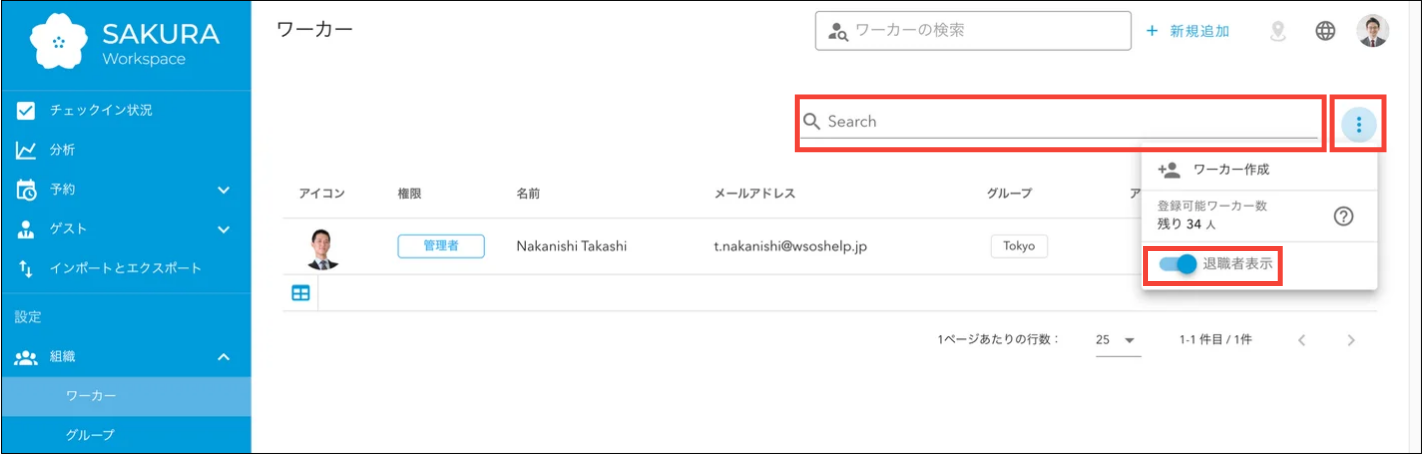The image size is (1422, 454).
Task: Click the グループ column header
Action: point(1009,193)
